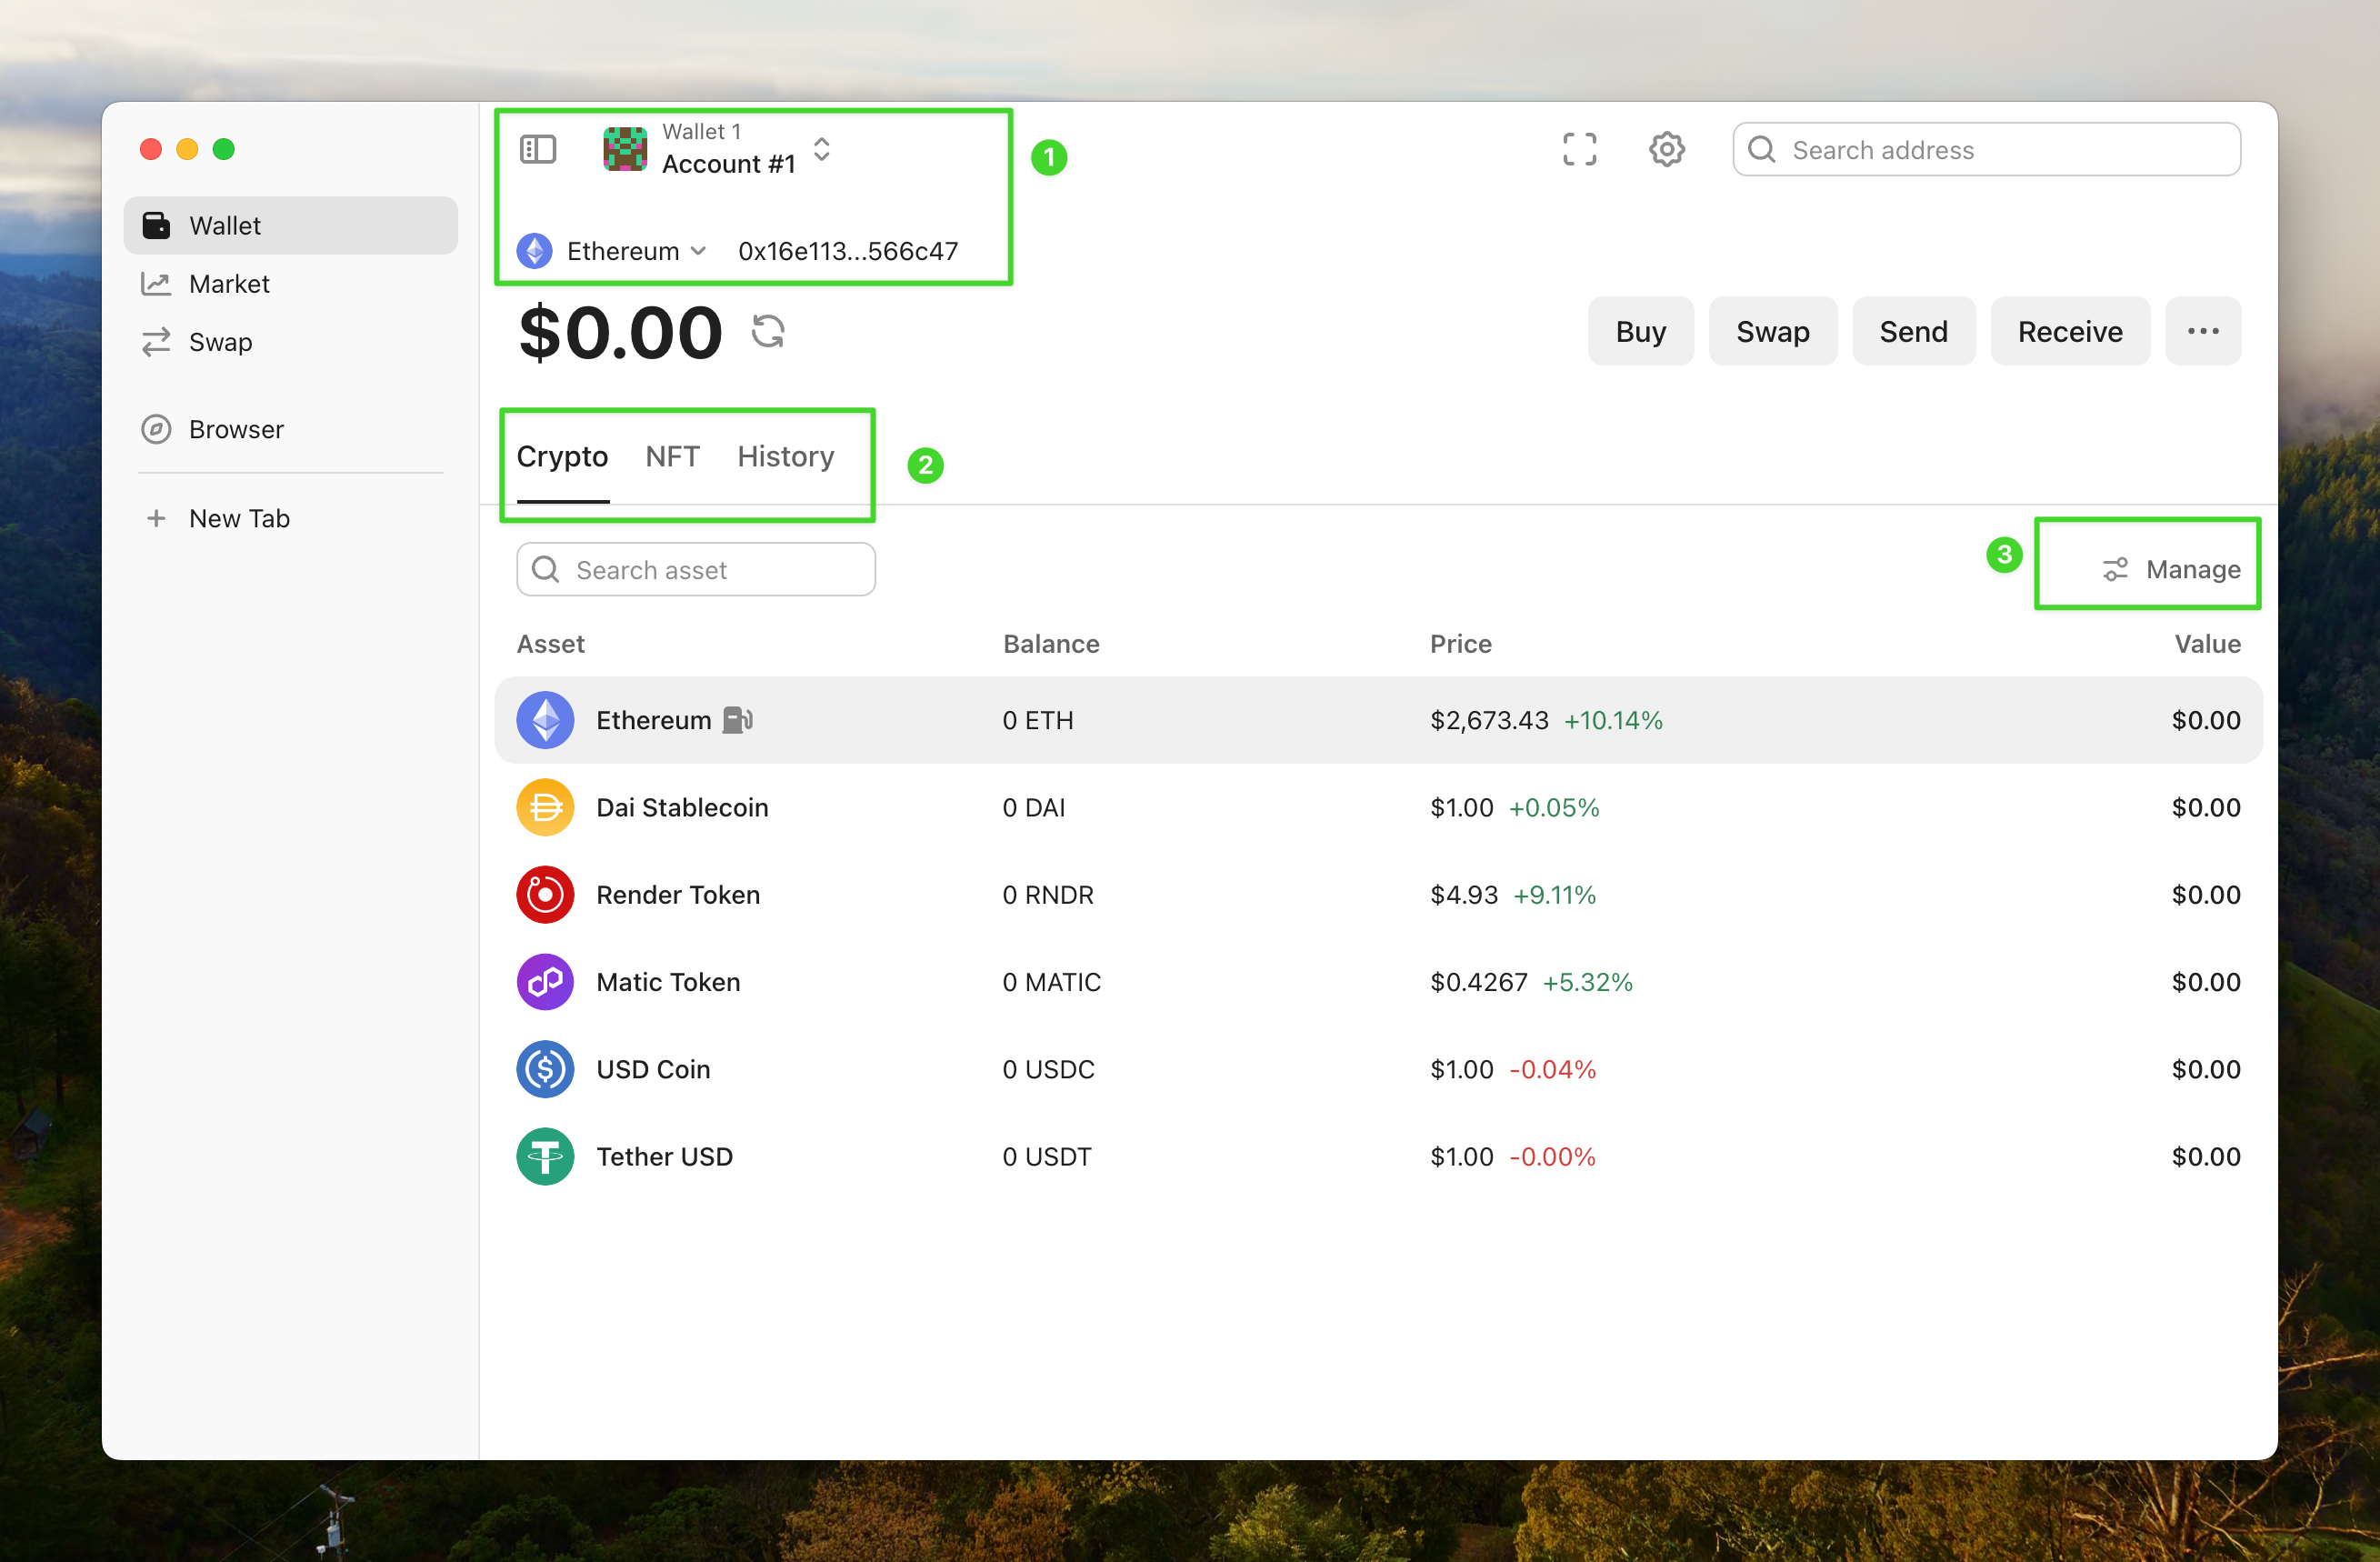Open the fullscreen expand icon
This screenshot has width=2380, height=1562.
pyautogui.click(x=1580, y=150)
